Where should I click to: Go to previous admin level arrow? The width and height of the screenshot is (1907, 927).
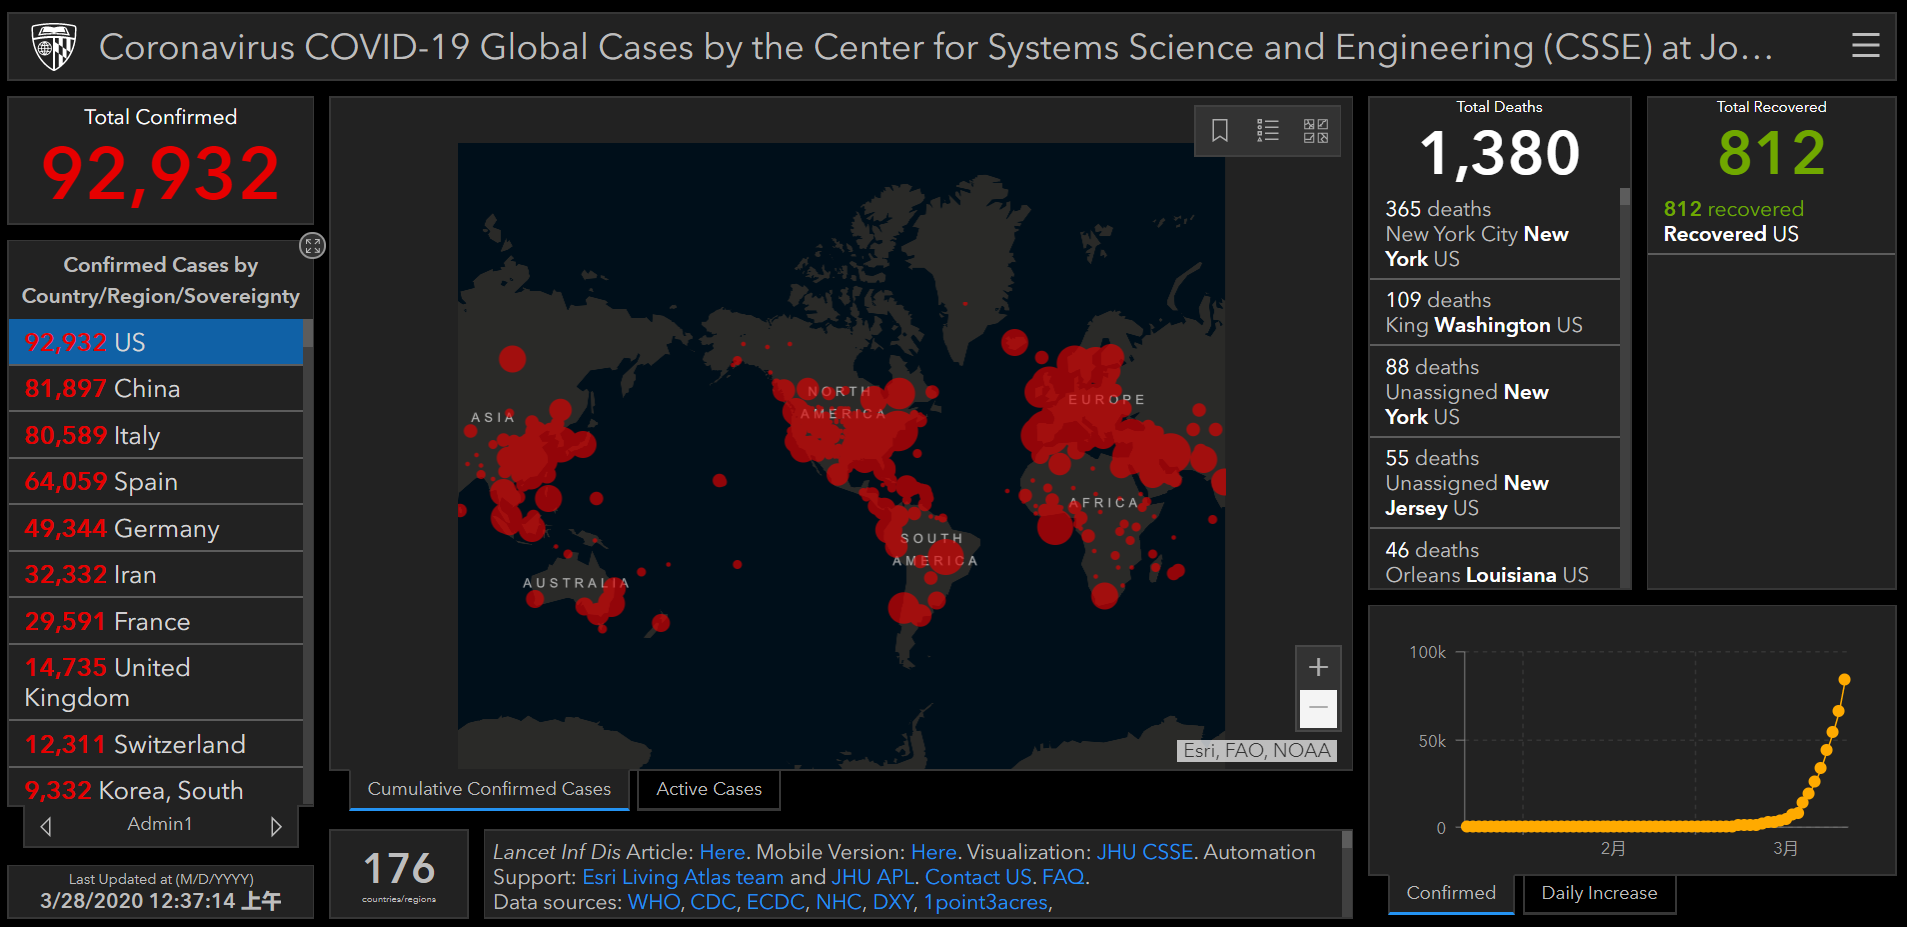click(x=46, y=827)
